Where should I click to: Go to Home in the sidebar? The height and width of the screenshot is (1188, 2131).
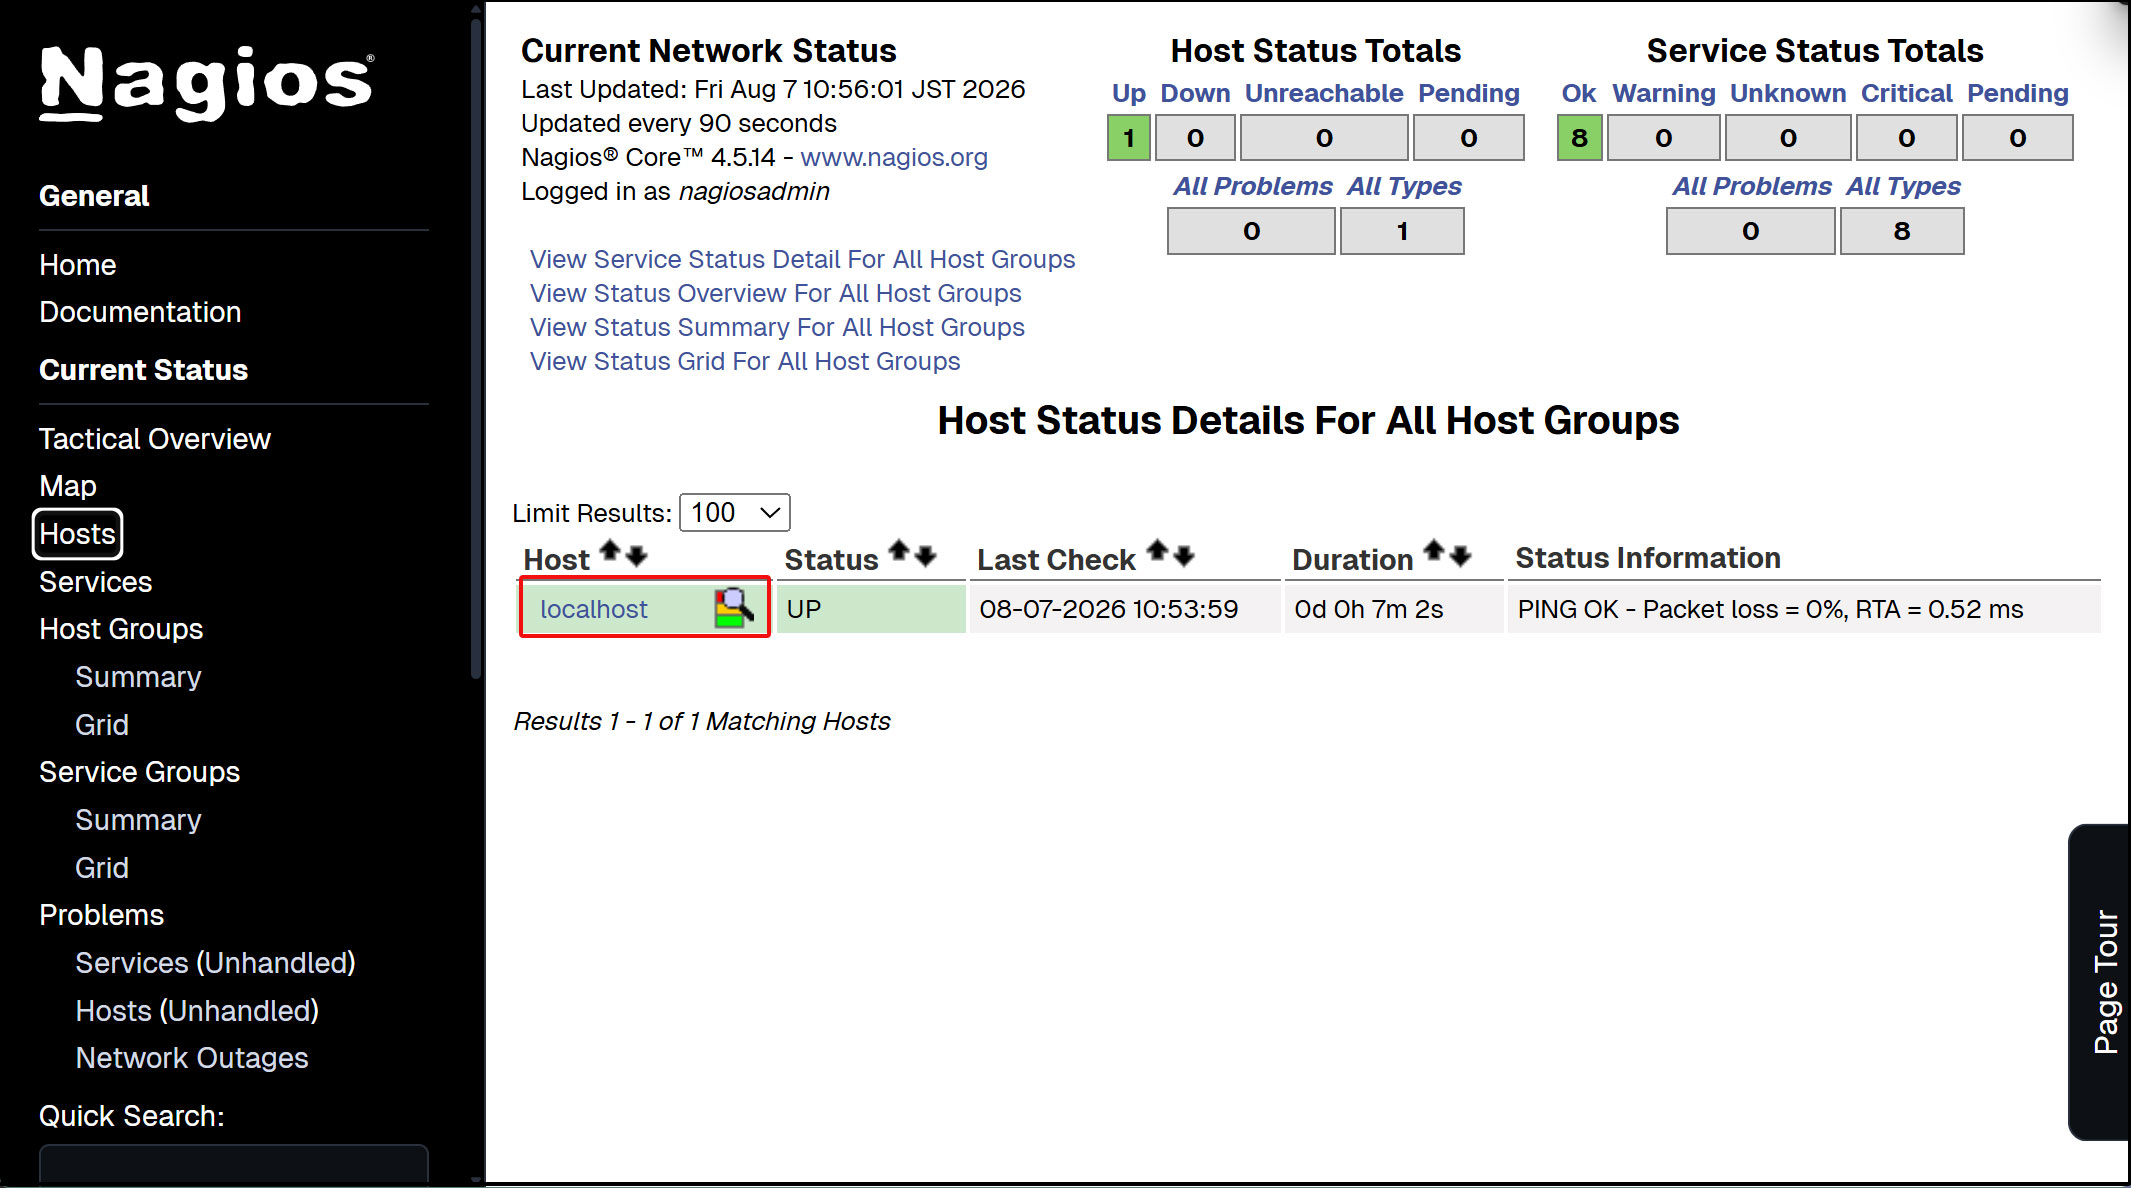(x=78, y=265)
